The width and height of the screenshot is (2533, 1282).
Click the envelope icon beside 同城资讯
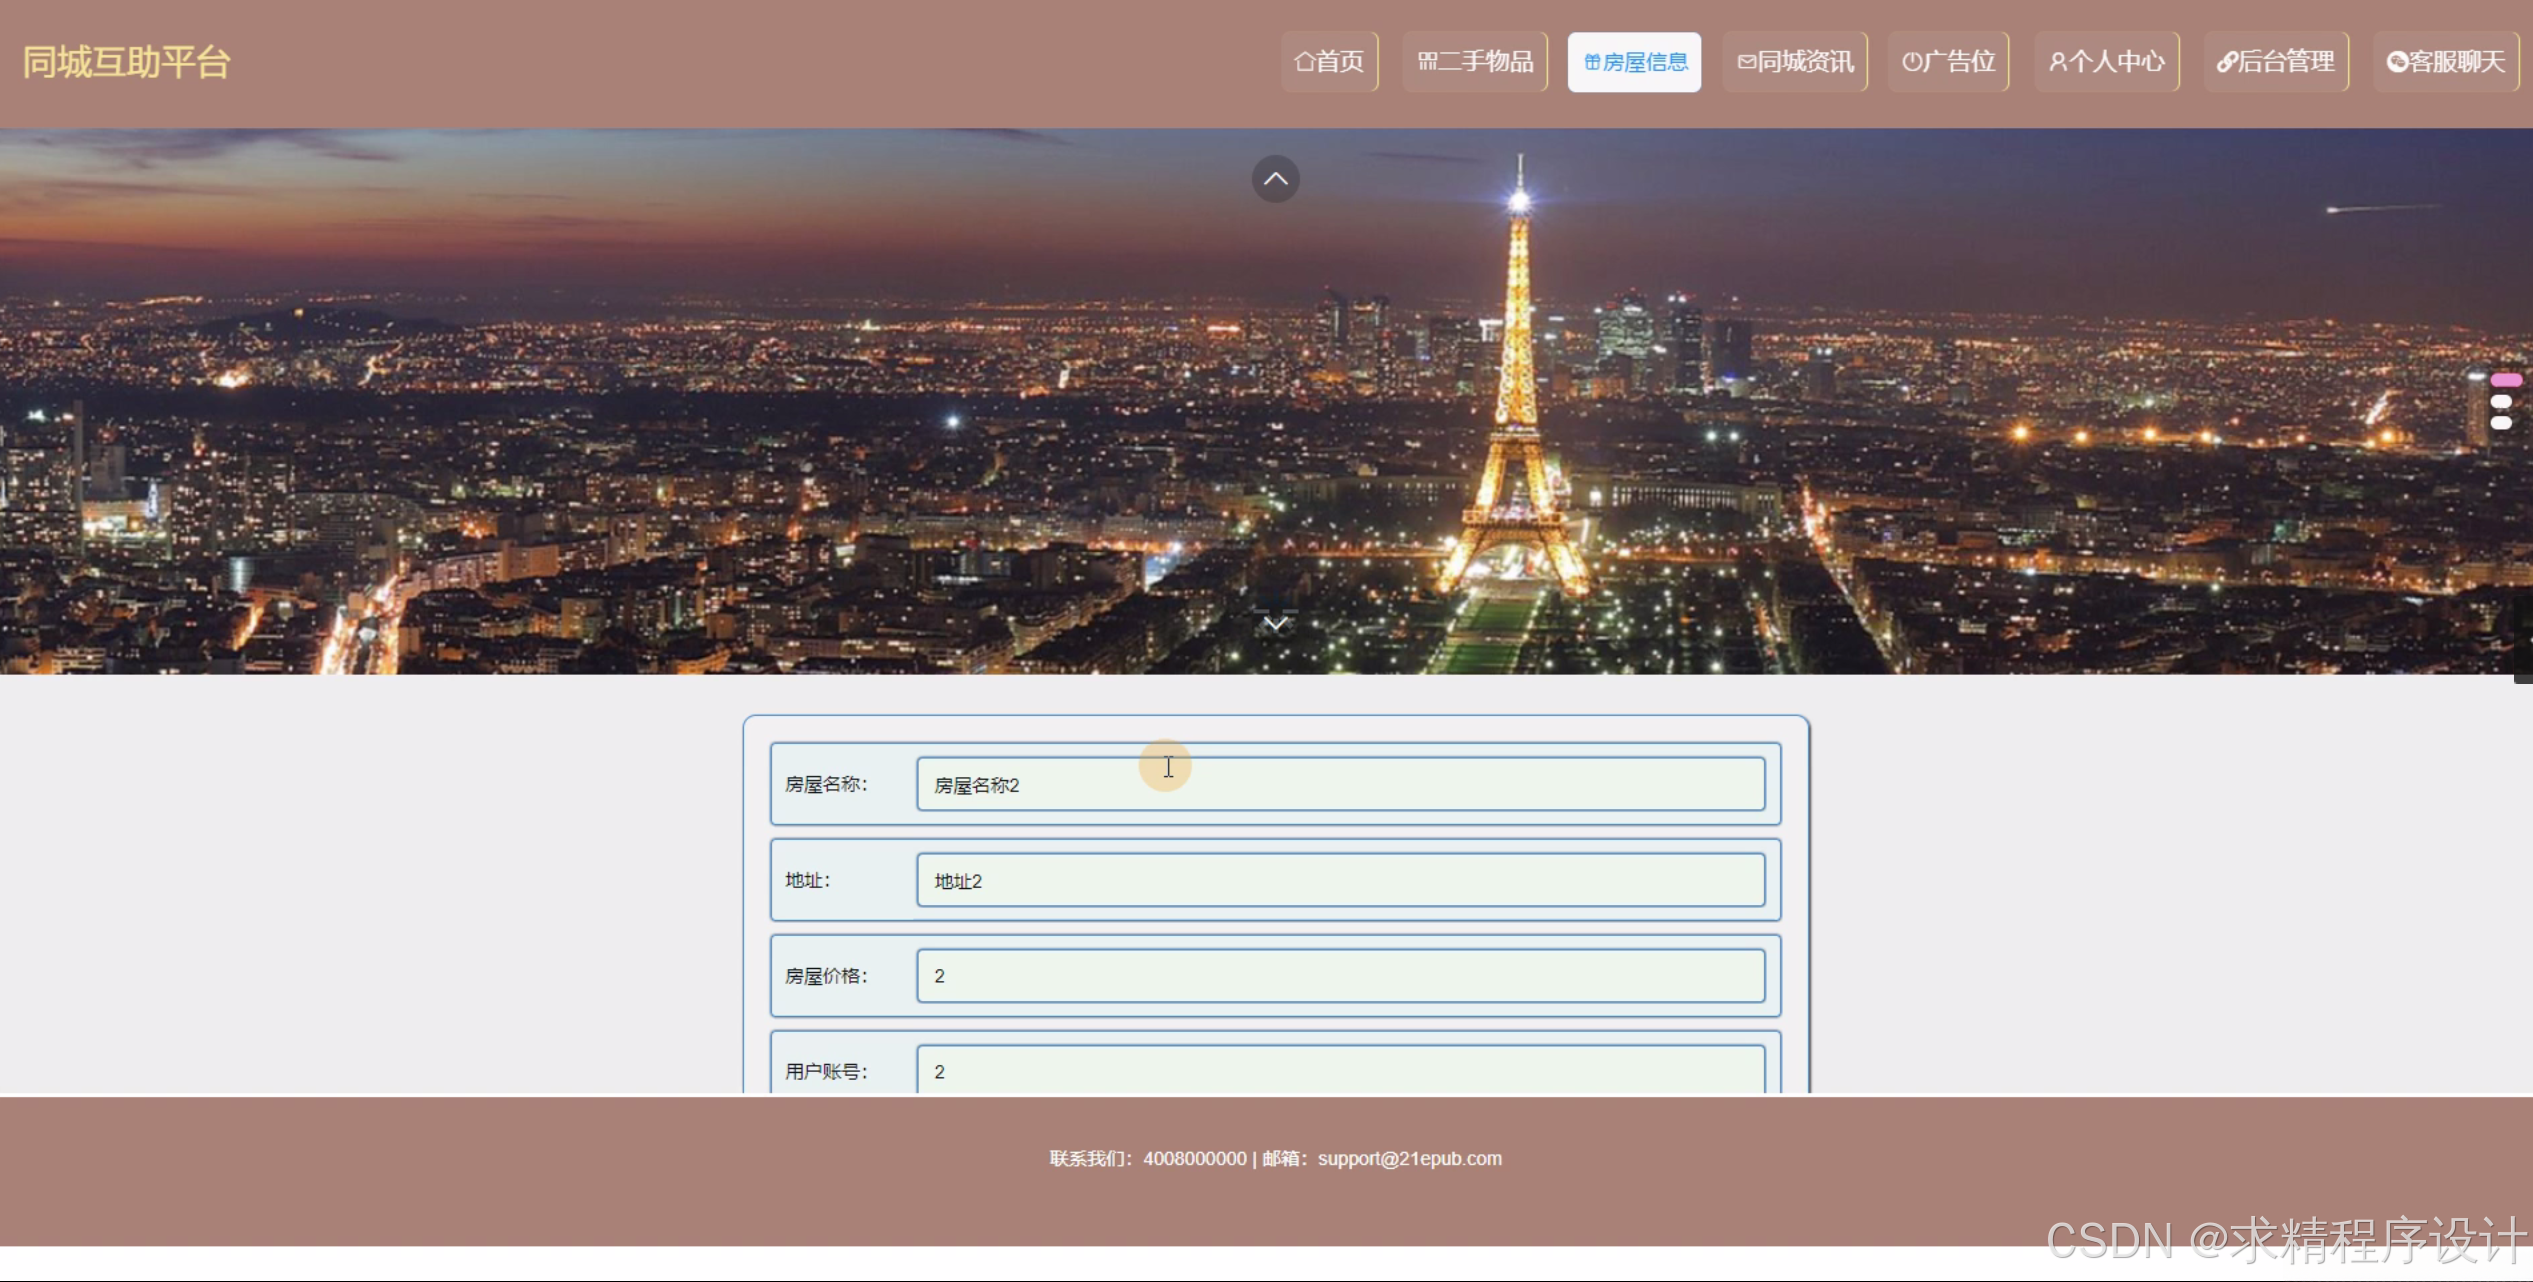1746,62
